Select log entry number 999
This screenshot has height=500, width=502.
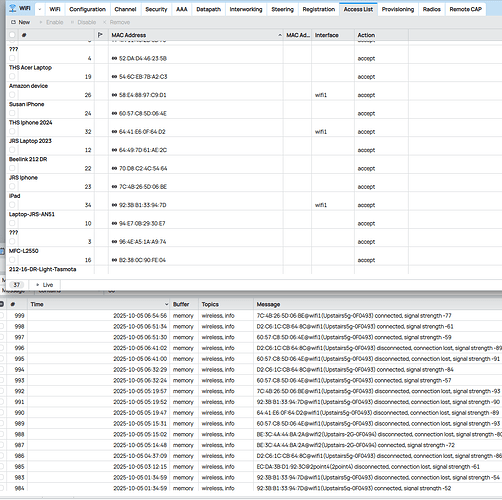pyautogui.click(x=250, y=316)
